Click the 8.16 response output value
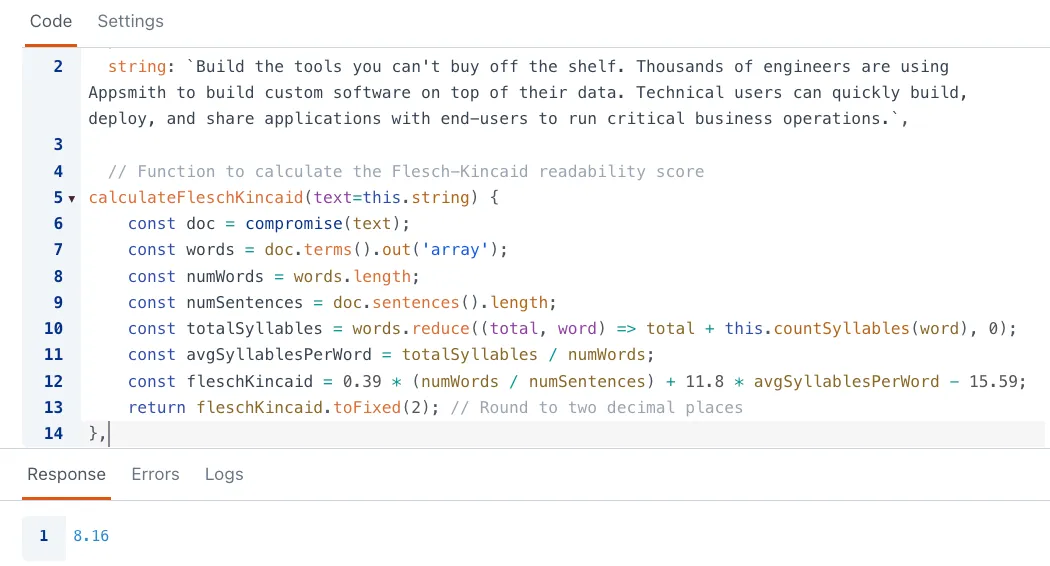The image size is (1050, 566). coord(91,536)
